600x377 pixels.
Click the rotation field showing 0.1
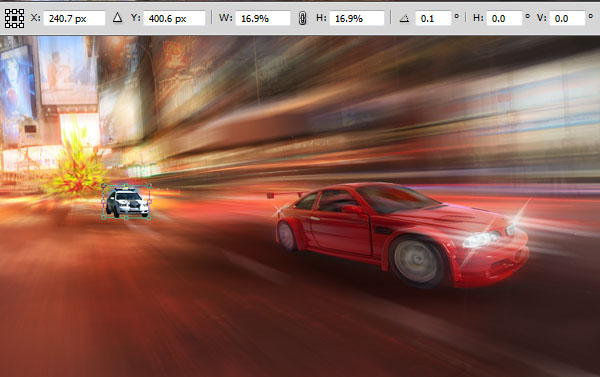433,18
